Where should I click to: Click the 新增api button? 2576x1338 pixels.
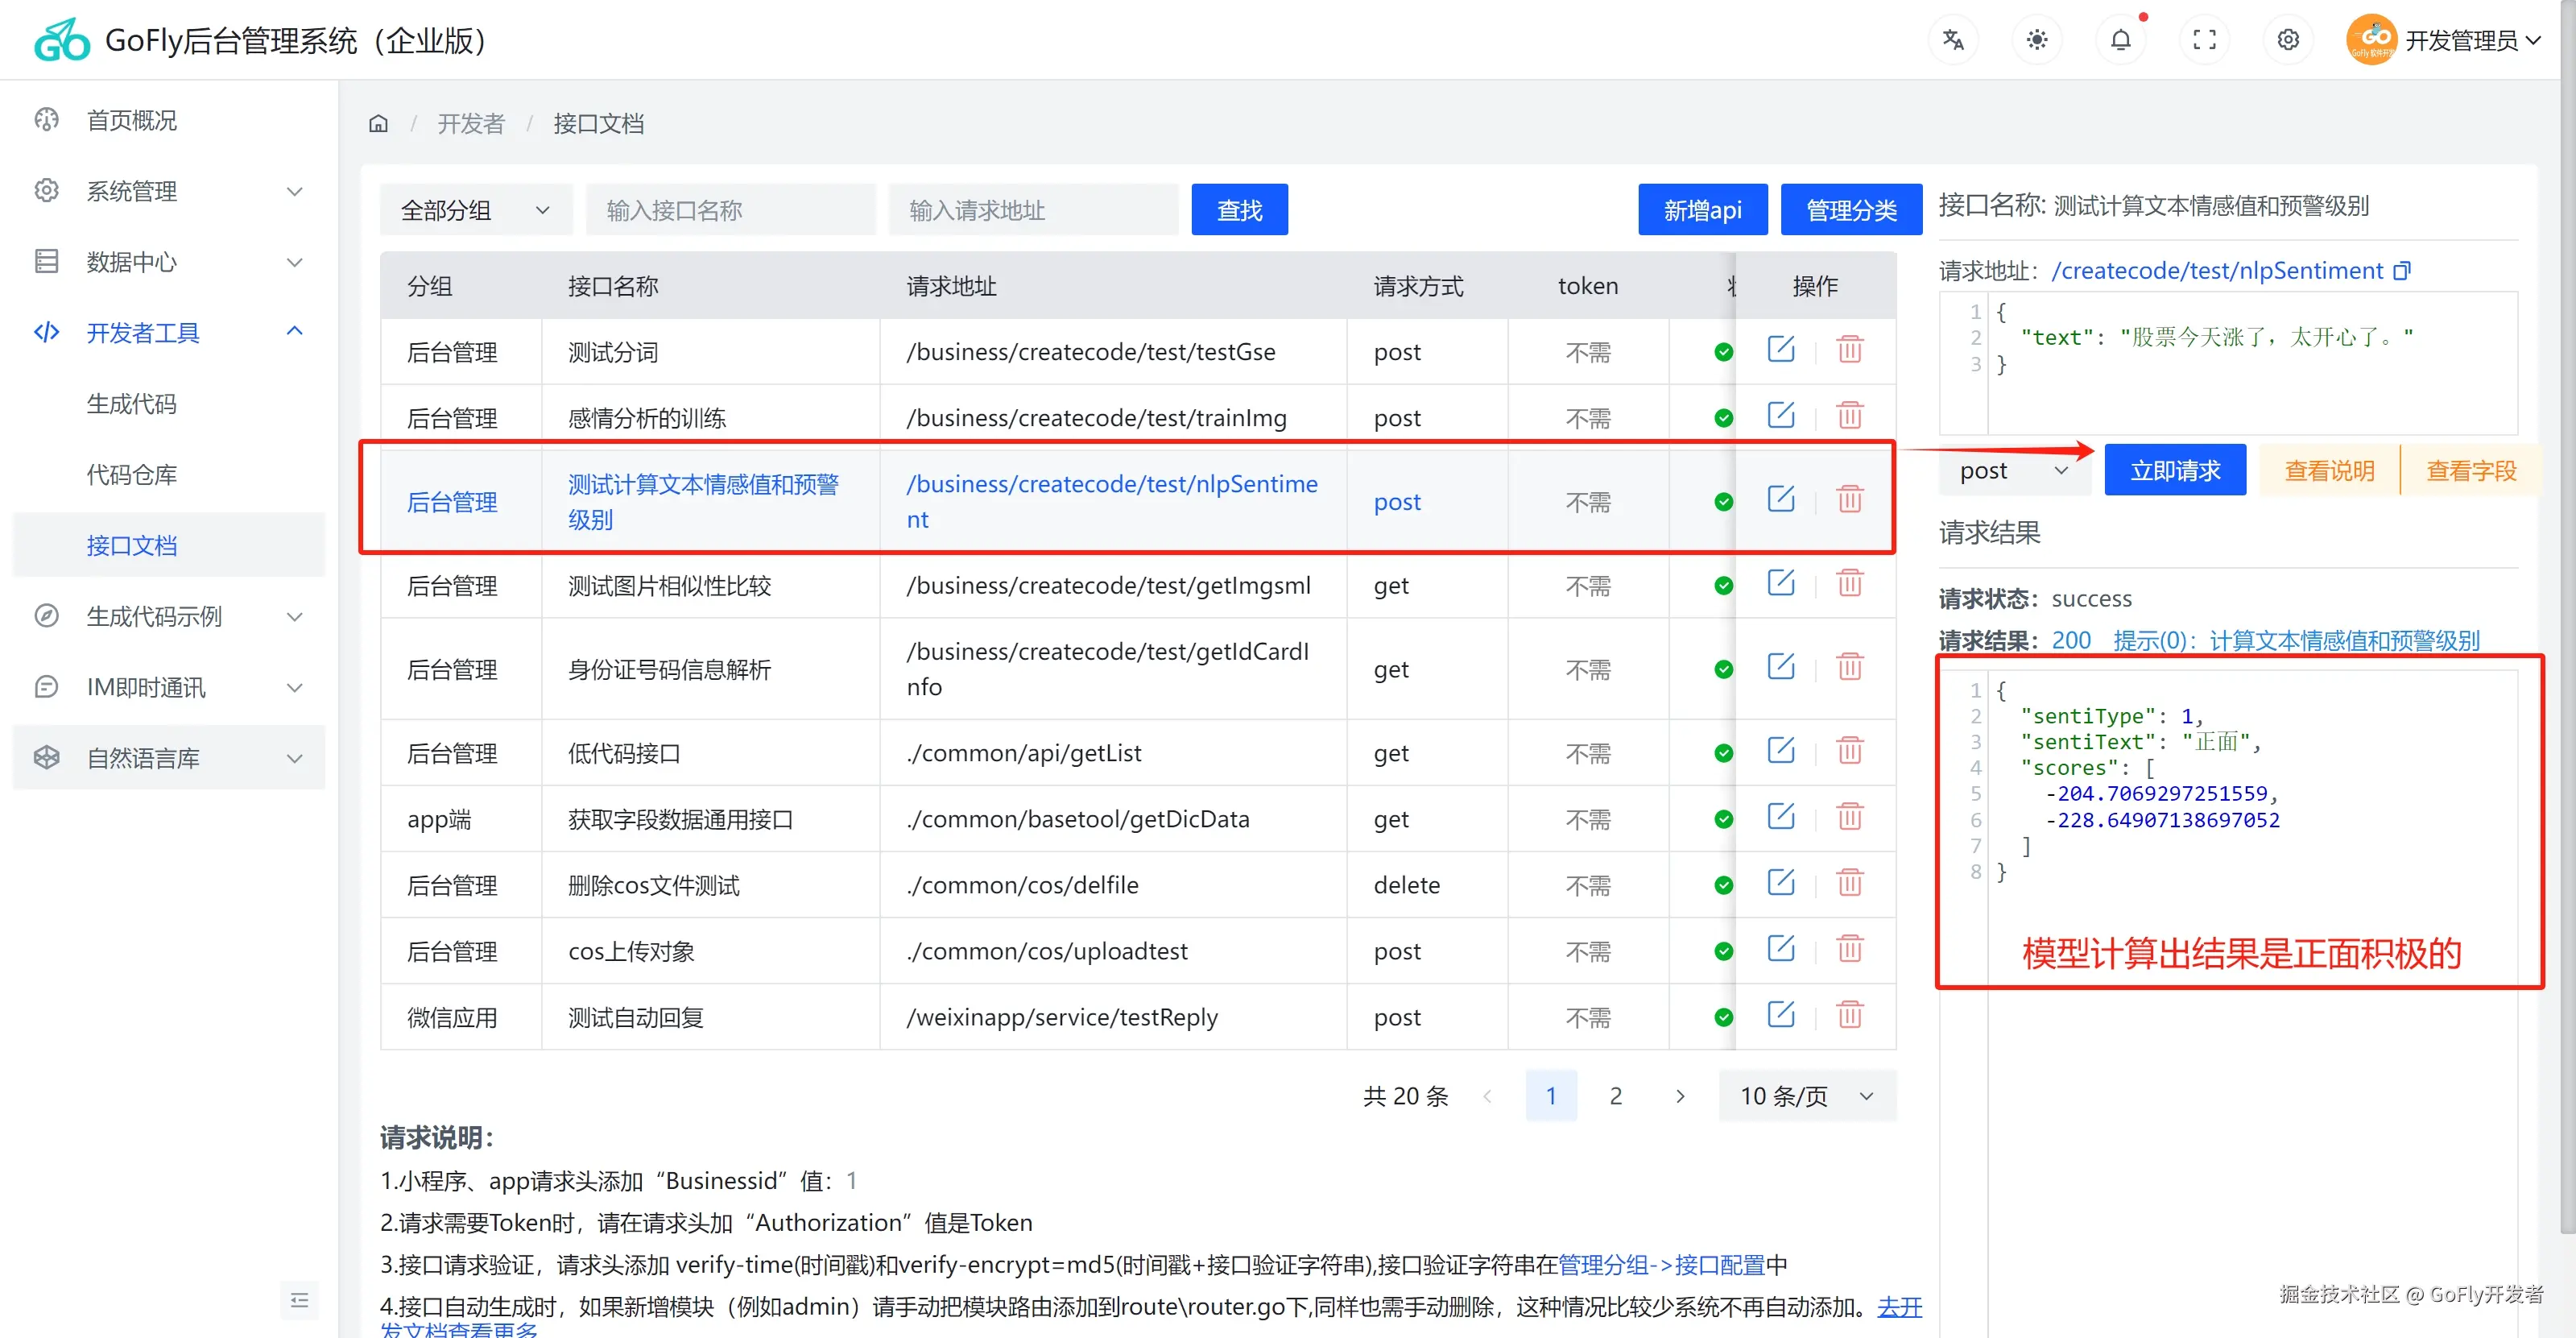1702,210
